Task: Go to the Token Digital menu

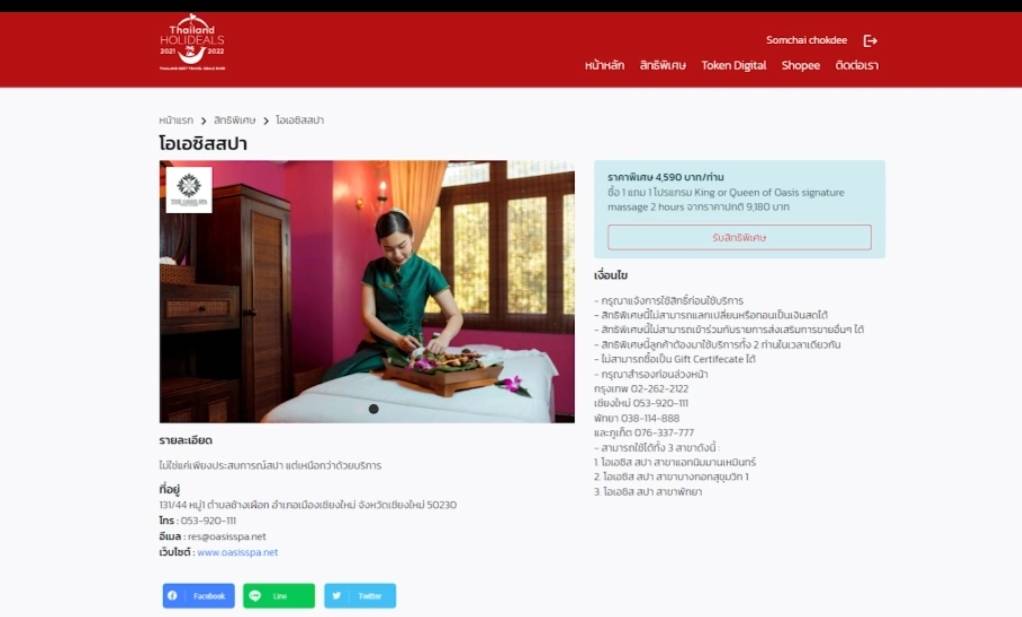Action: click(x=733, y=65)
